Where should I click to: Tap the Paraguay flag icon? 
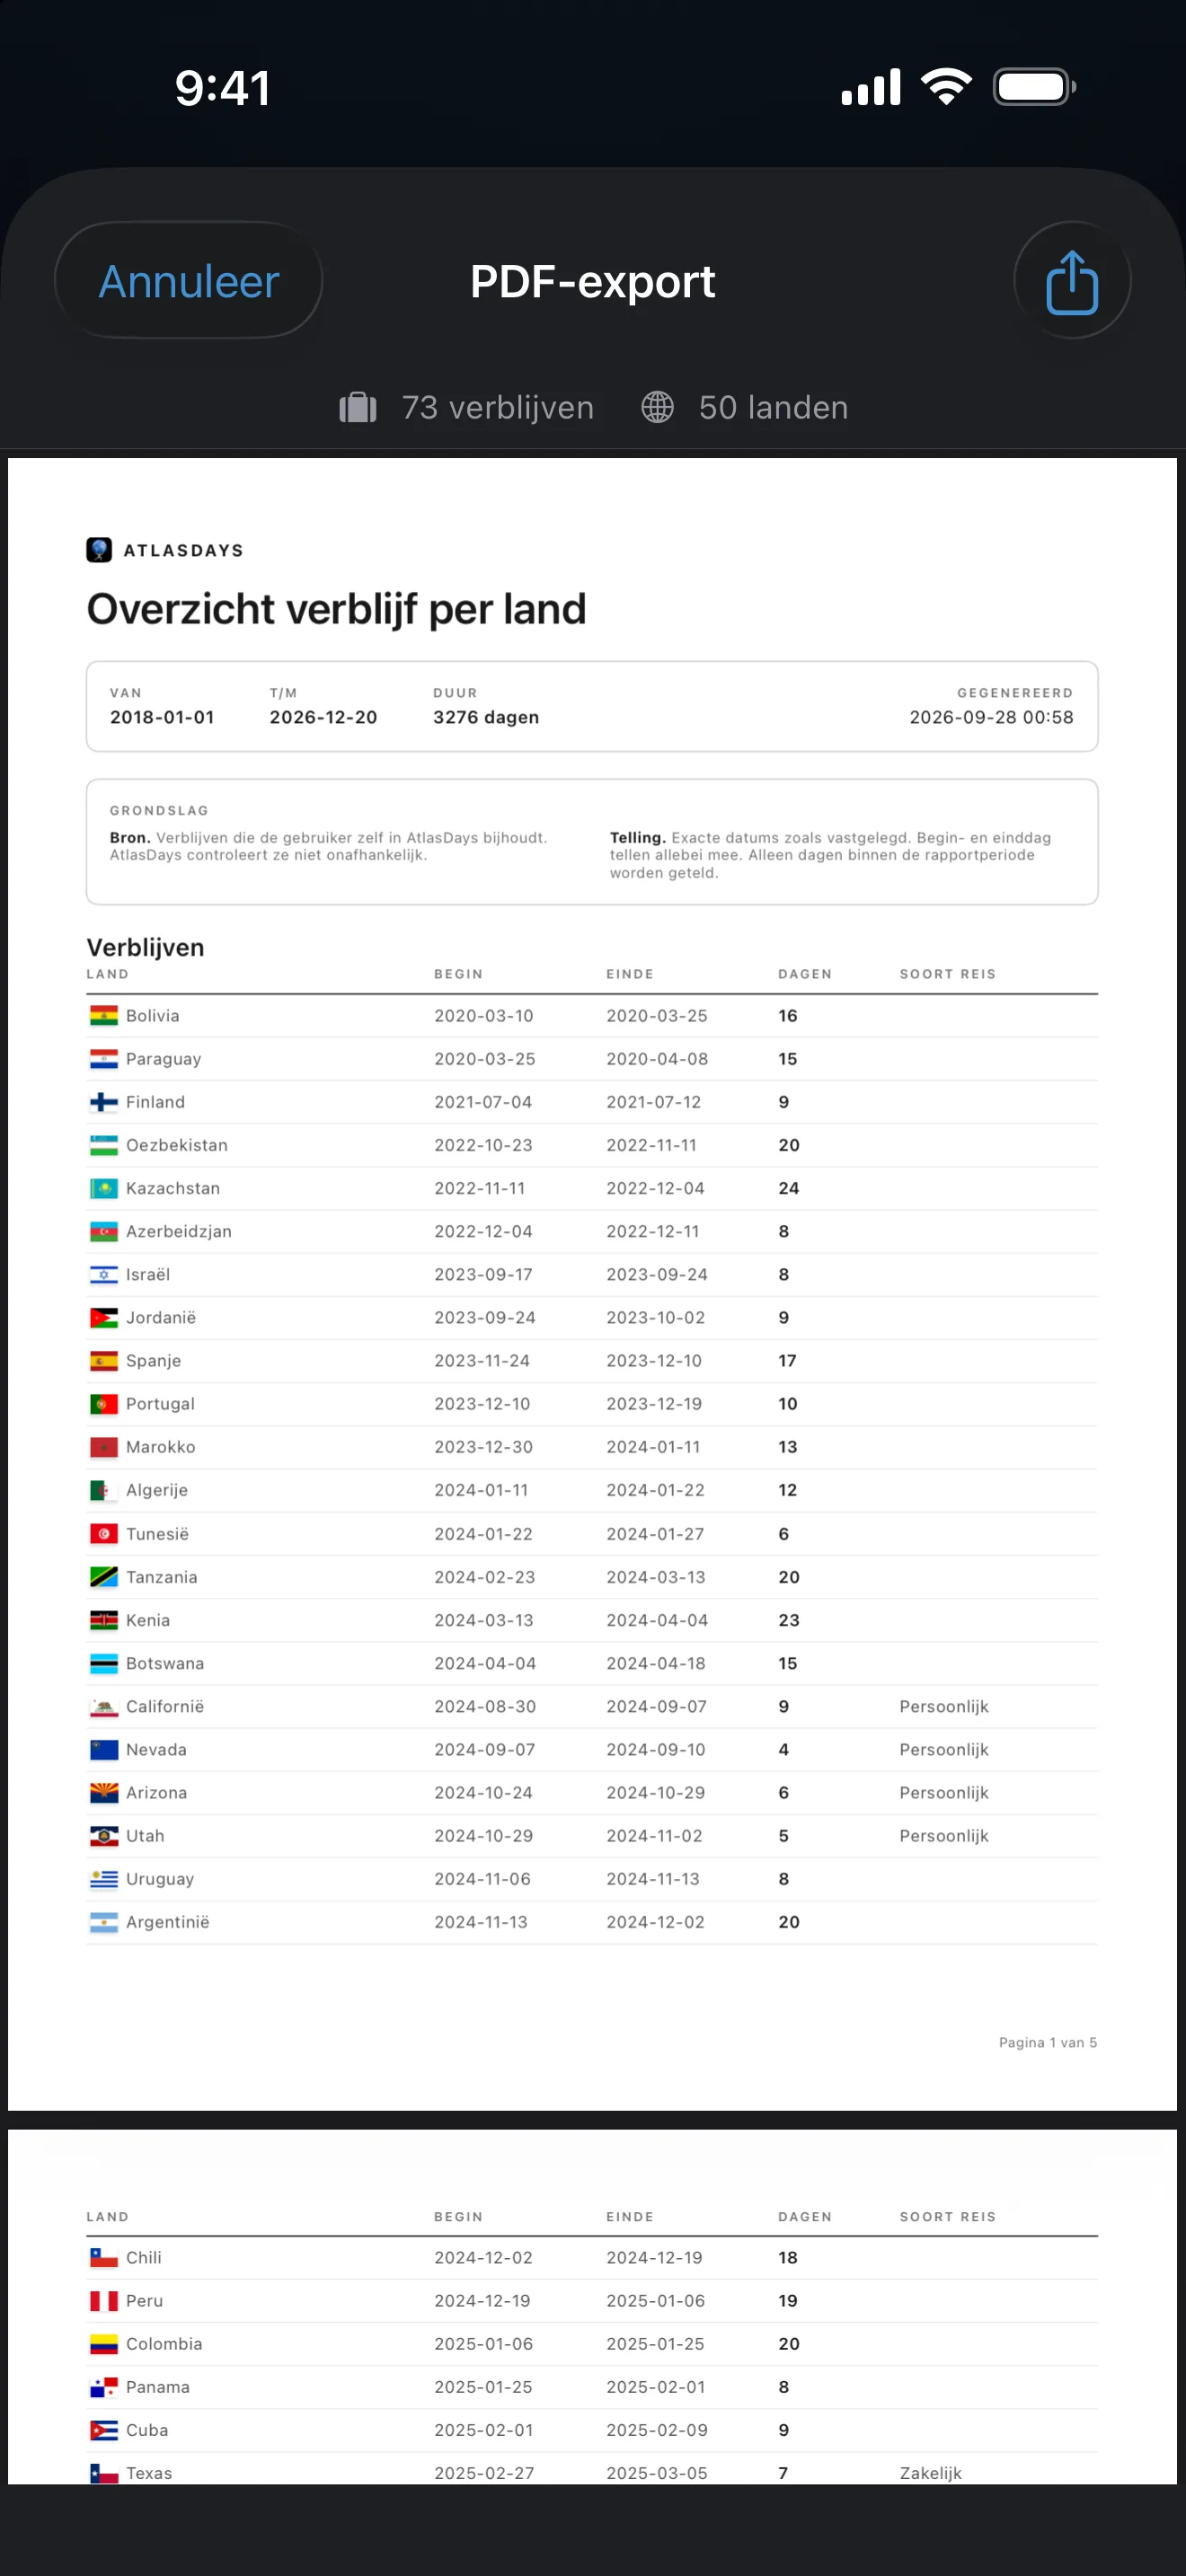pyautogui.click(x=103, y=1059)
